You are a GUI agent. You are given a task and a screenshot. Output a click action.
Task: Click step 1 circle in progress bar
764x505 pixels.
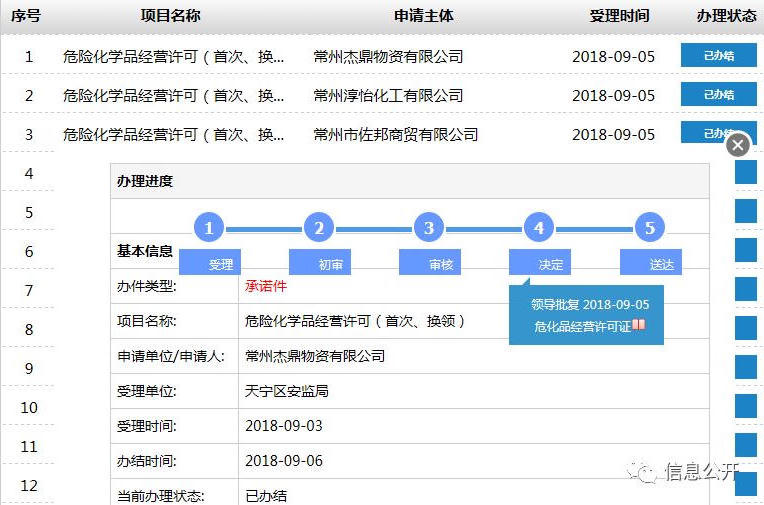click(x=209, y=228)
